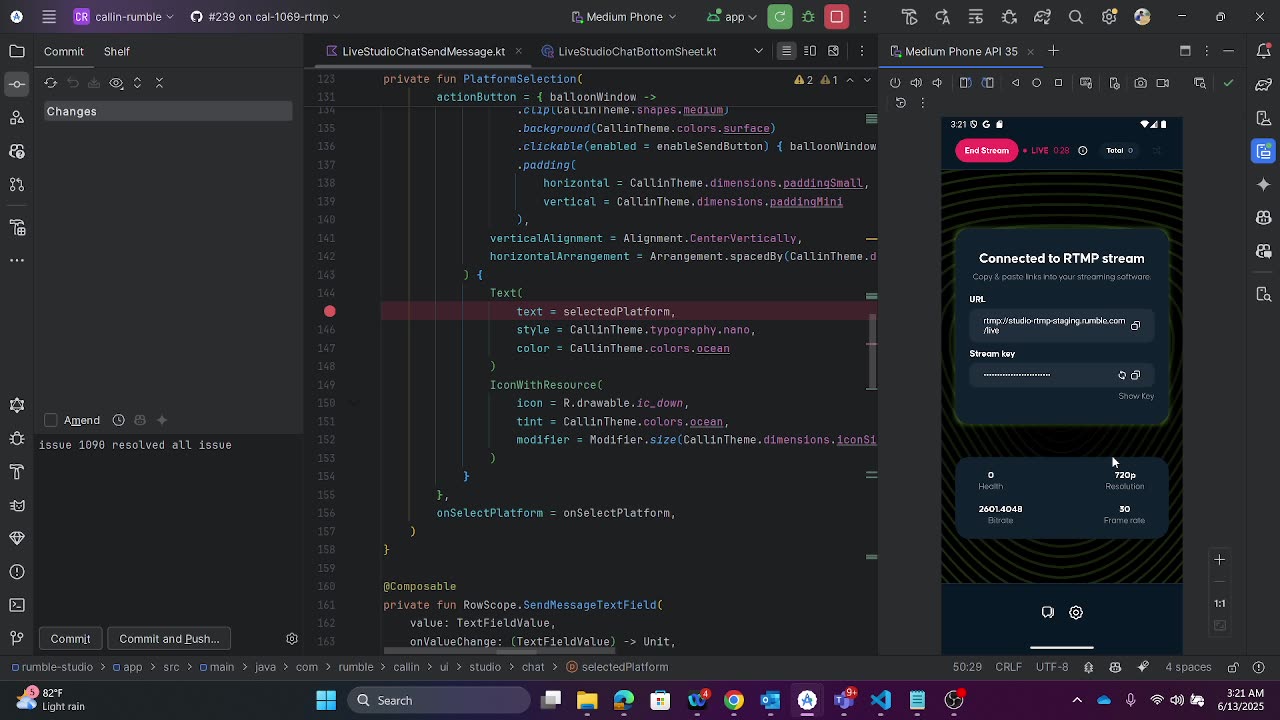
Task: Click Expand All in the Commit toolbar
Action: click(x=138, y=83)
